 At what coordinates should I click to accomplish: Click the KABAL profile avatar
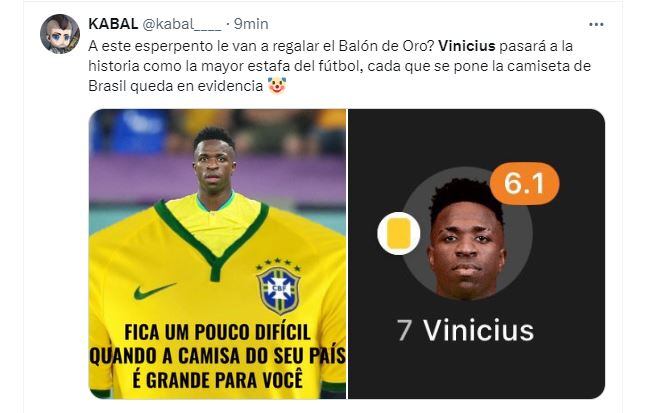click(60, 34)
